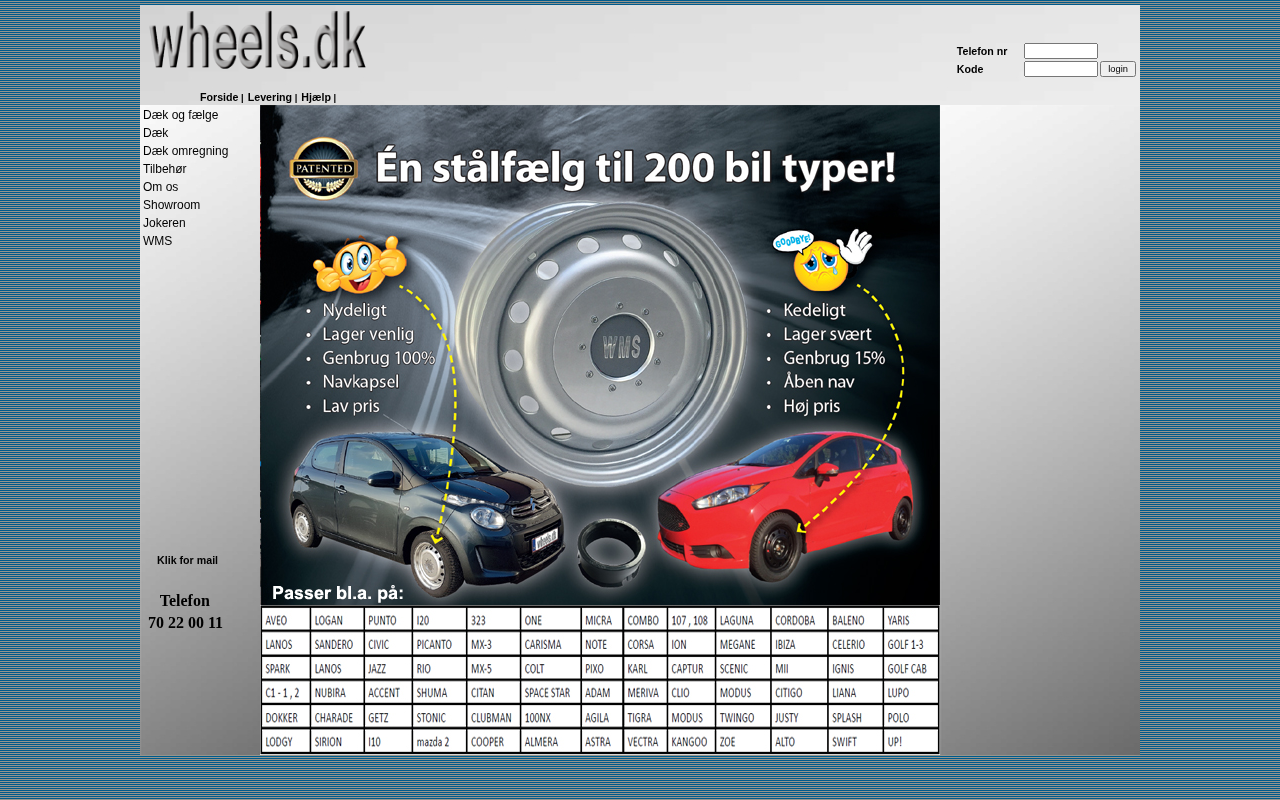Screen dimensions: 1280x800
Task: Open the Forside link
Action: [219, 97]
